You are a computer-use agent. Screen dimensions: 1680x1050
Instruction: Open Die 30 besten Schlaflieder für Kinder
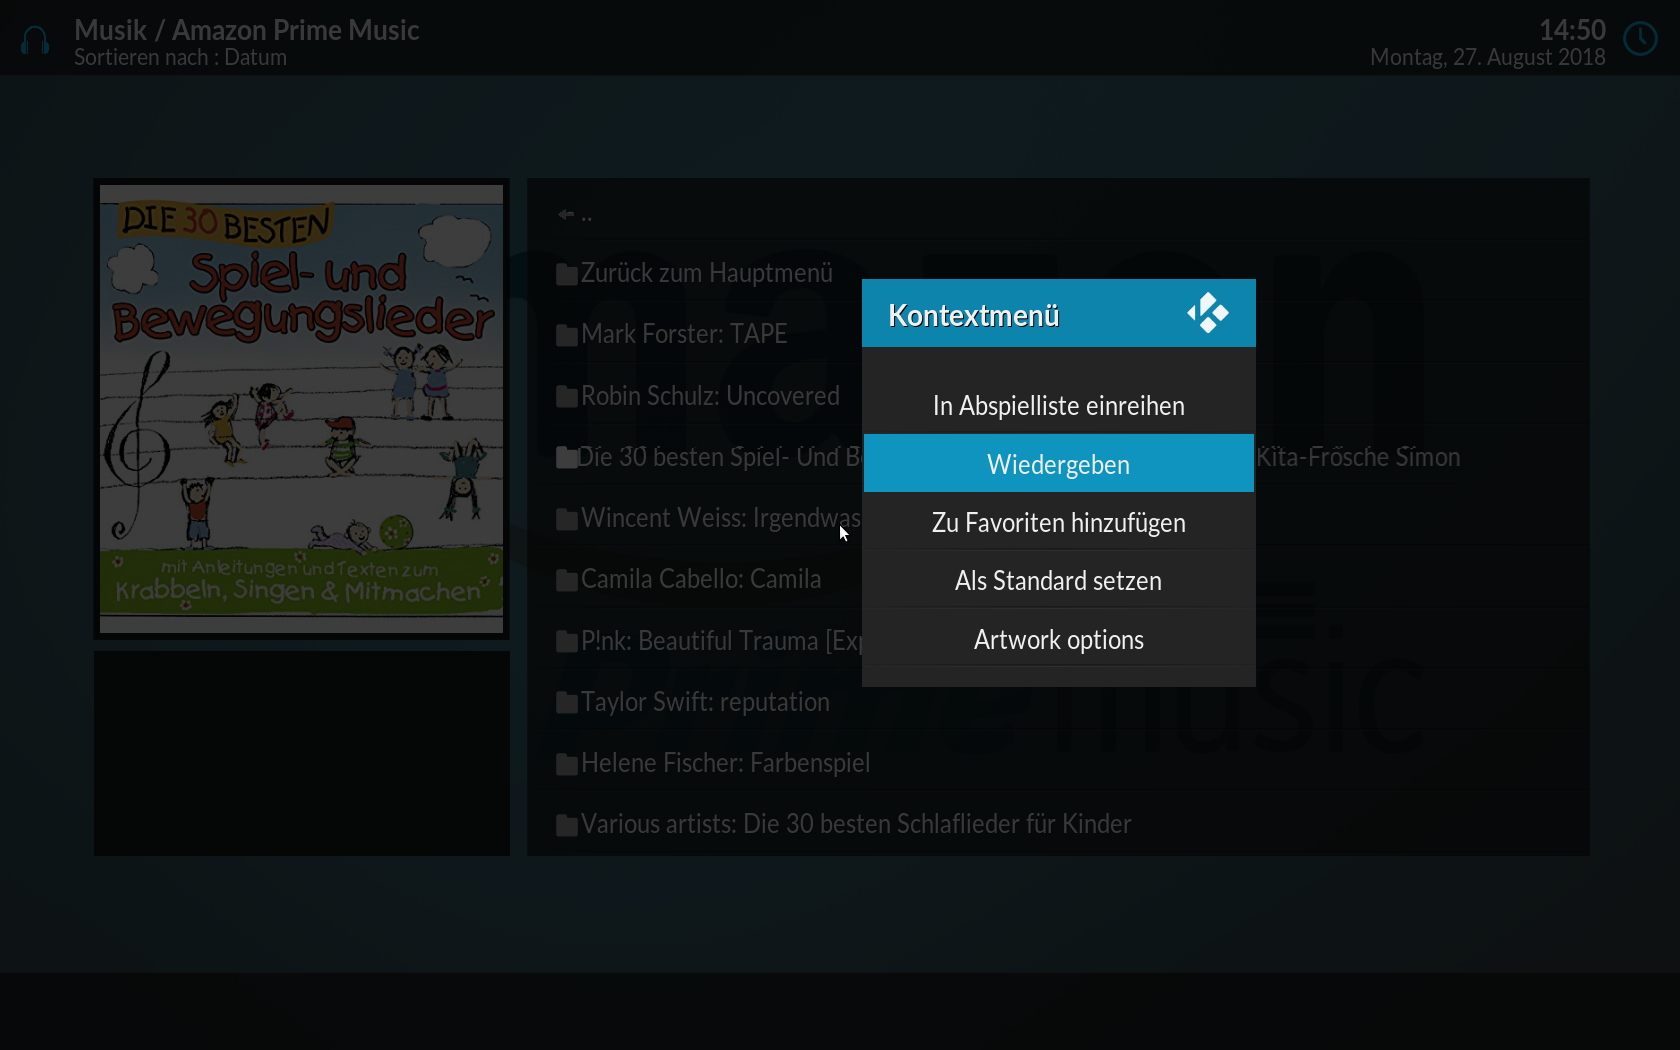[x=856, y=824]
